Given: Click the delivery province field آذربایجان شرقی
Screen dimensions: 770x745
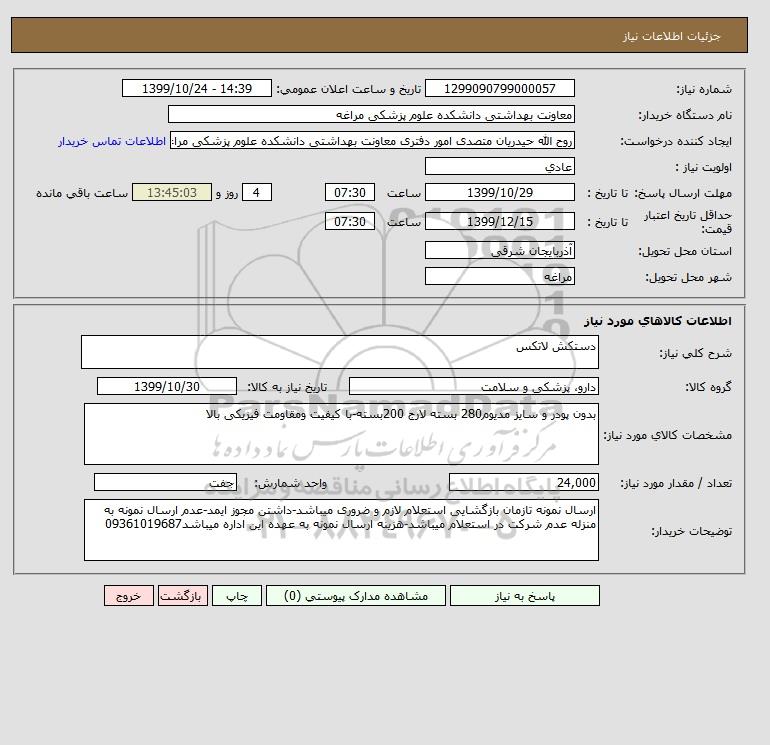Looking at the screenshot, I should point(499,250).
